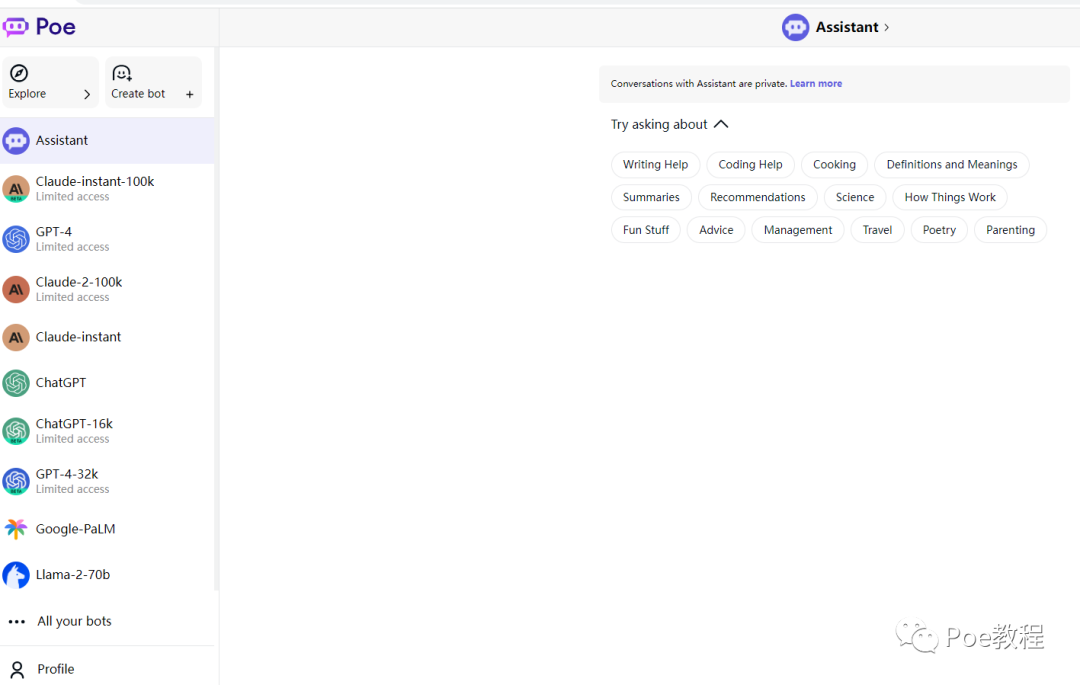Open the GPT-4 chat
Image resolution: width=1080 pixels, height=685 pixels.
coord(107,239)
